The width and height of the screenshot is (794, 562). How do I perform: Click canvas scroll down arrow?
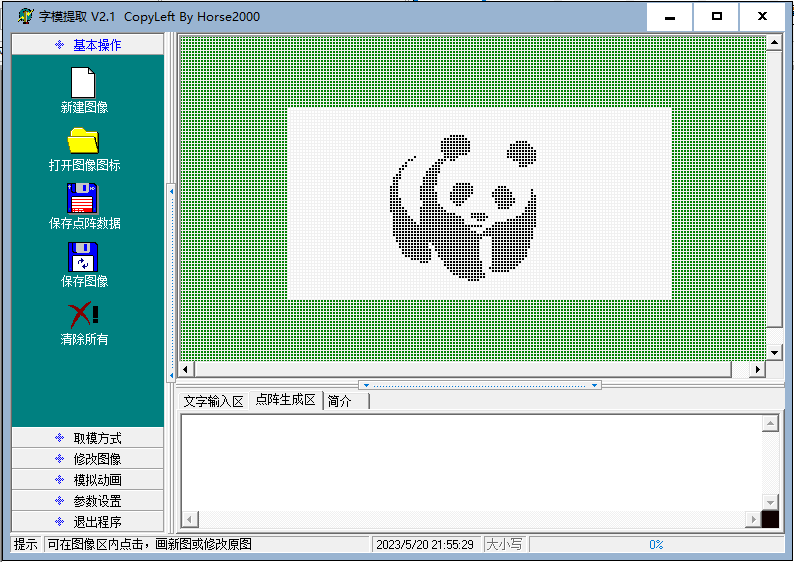[774, 352]
